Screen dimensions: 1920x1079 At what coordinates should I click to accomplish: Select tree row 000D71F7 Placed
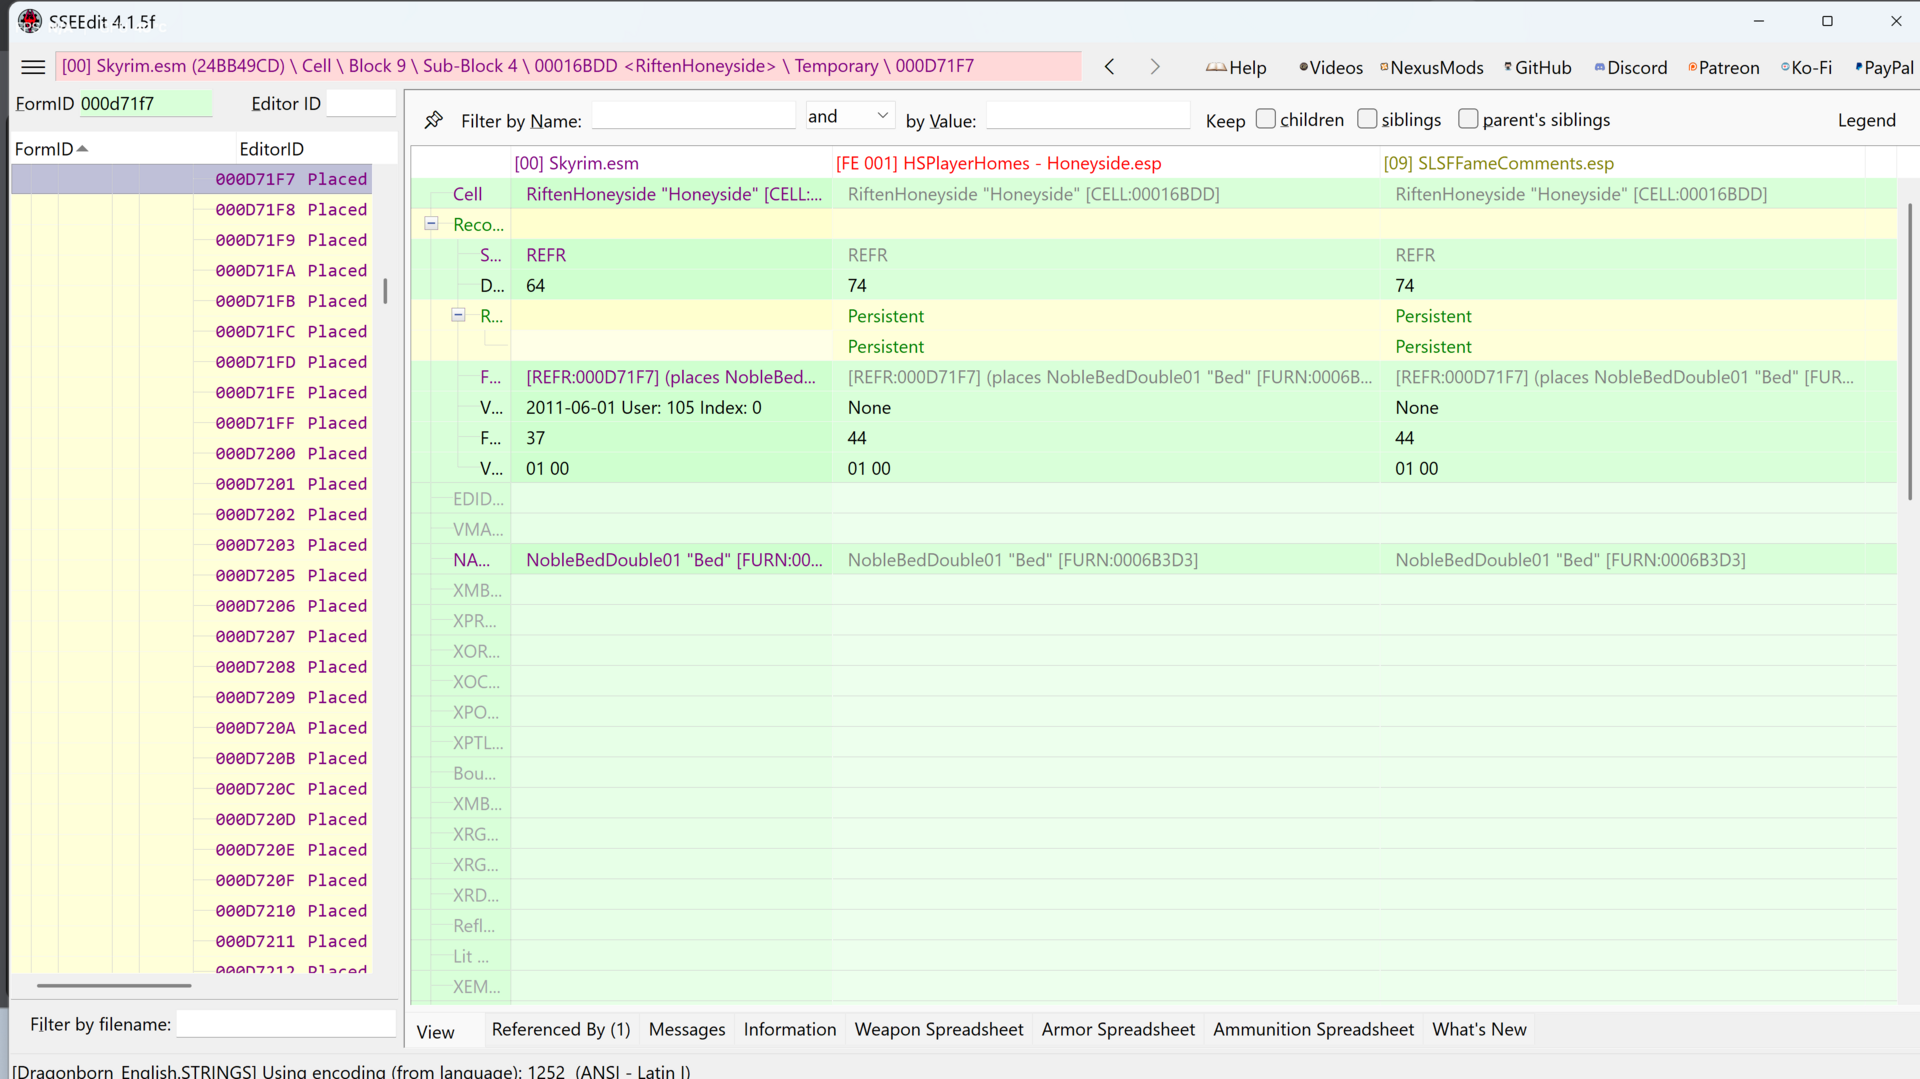(x=191, y=179)
